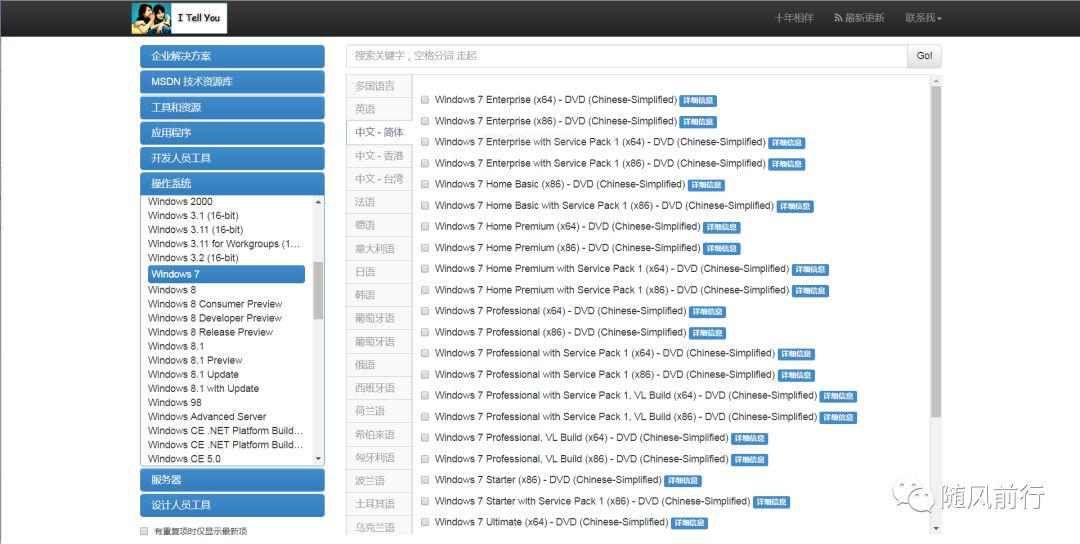The image size is (1080, 544).
Task: Switch to the 俄语 language tab
Action: 379,365
